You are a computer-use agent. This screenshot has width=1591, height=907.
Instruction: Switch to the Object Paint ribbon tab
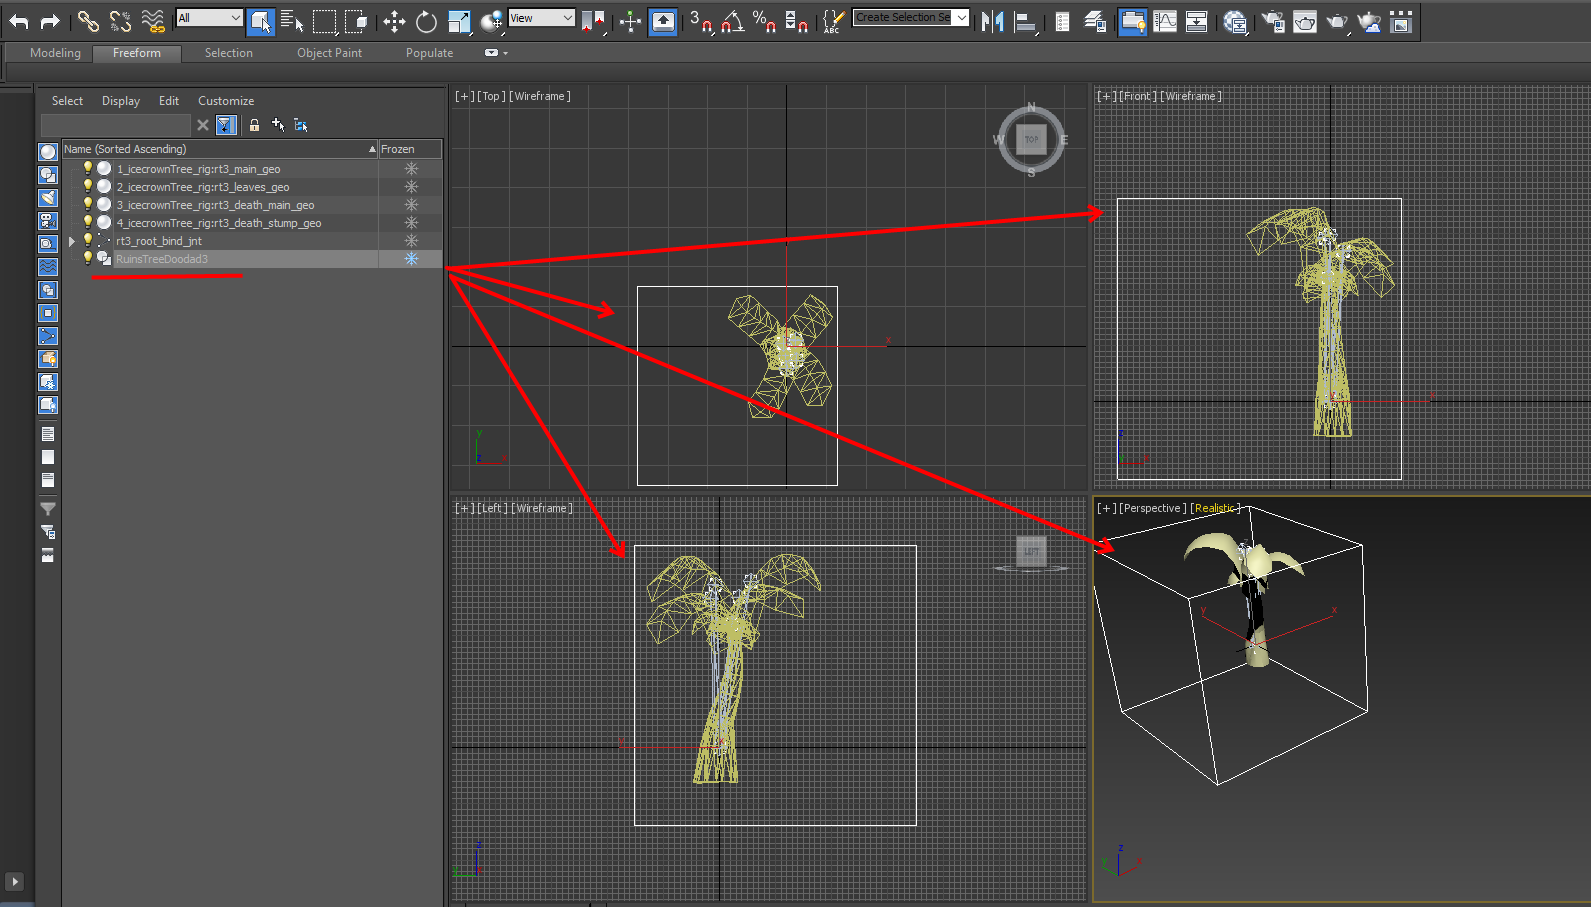click(x=329, y=53)
